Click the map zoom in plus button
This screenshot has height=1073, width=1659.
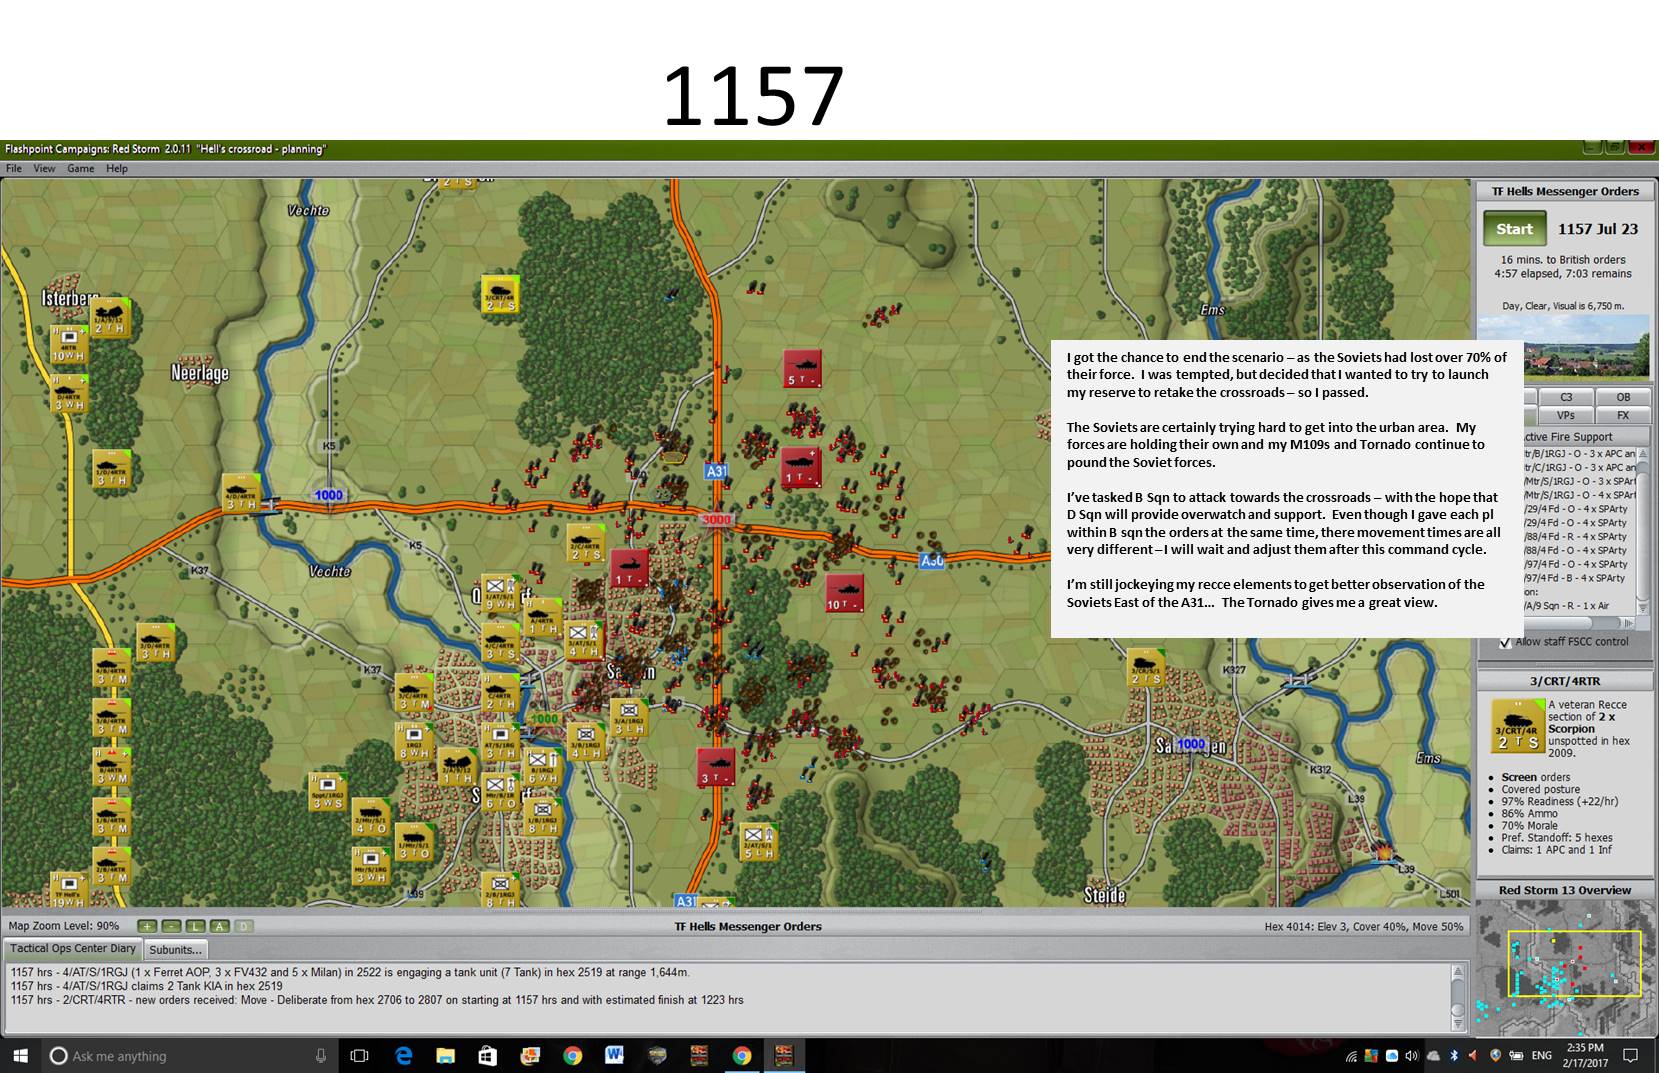(147, 926)
